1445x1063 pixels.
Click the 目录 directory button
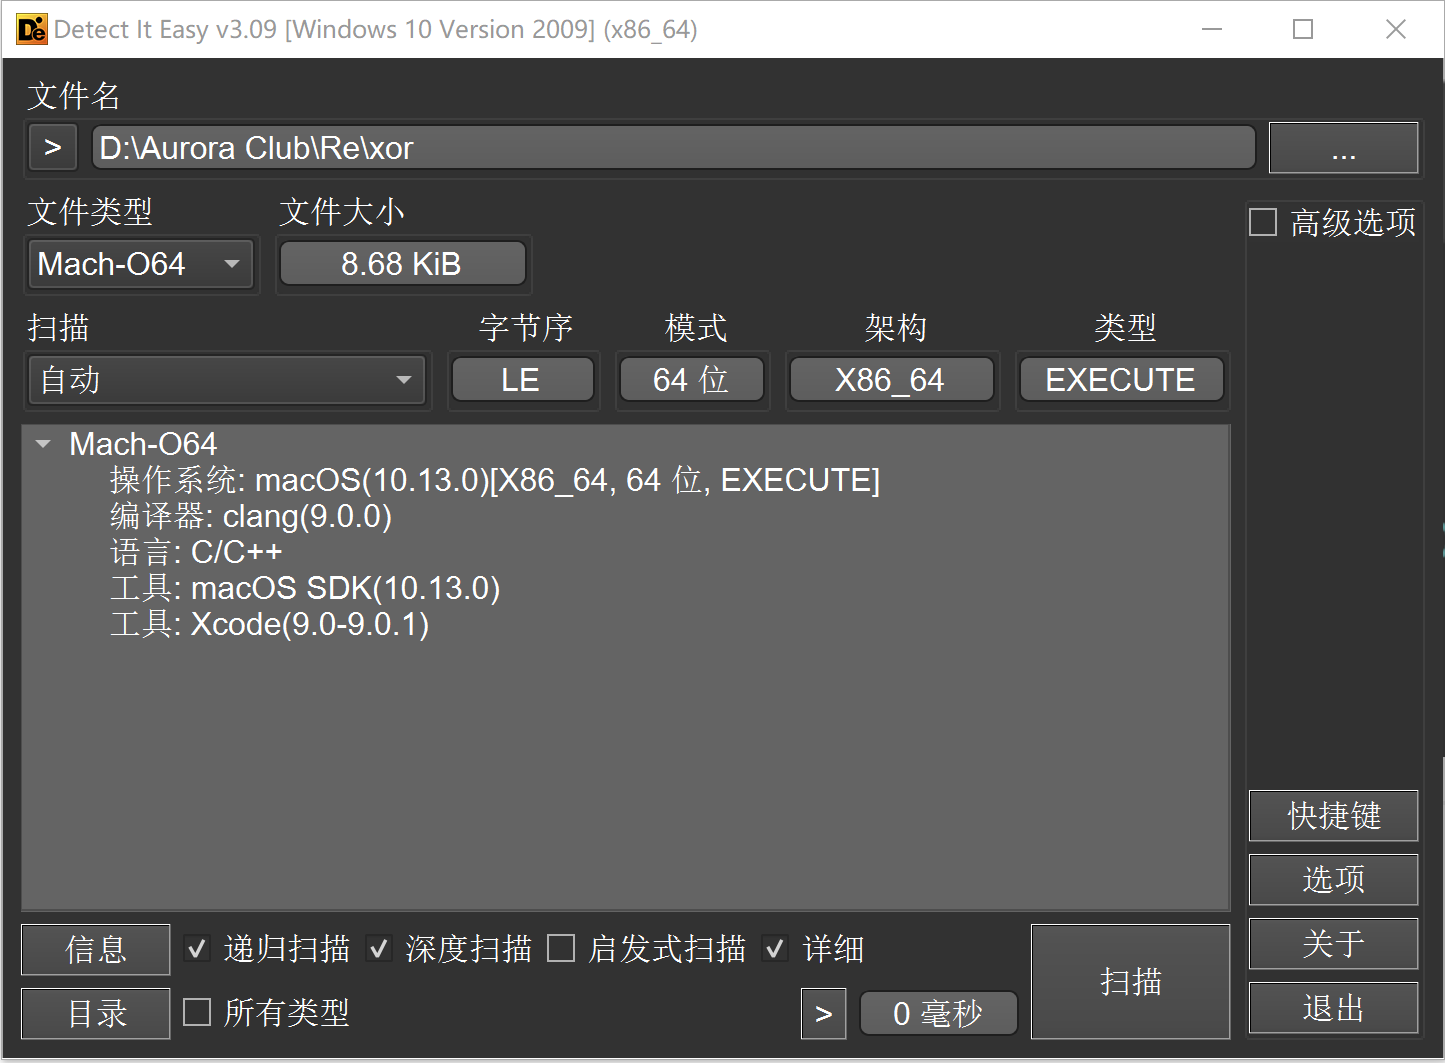[96, 1014]
